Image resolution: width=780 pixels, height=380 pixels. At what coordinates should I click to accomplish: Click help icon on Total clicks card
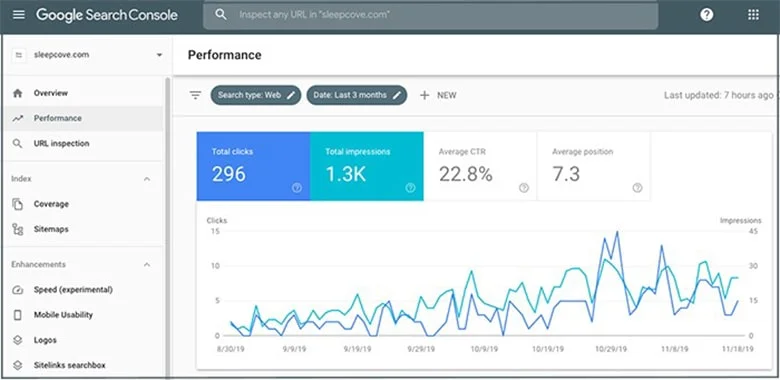(297, 188)
